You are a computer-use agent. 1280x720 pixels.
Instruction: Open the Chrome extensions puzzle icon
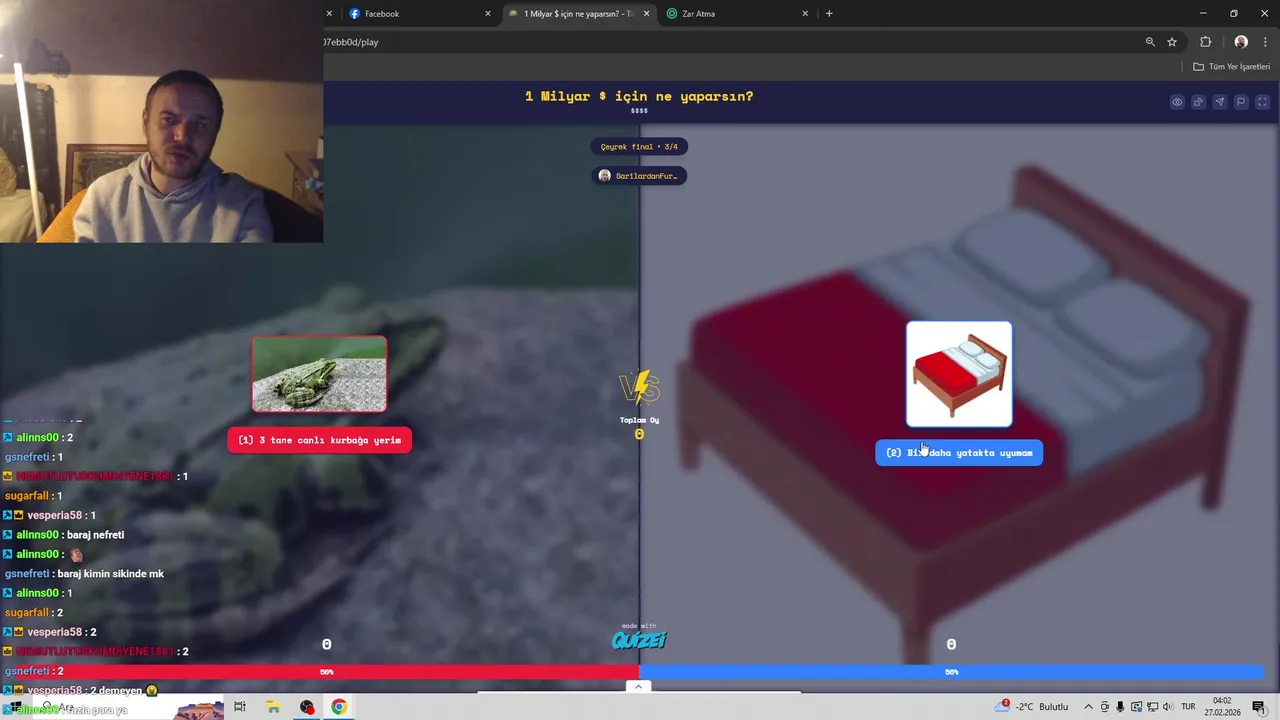pyautogui.click(x=1205, y=42)
